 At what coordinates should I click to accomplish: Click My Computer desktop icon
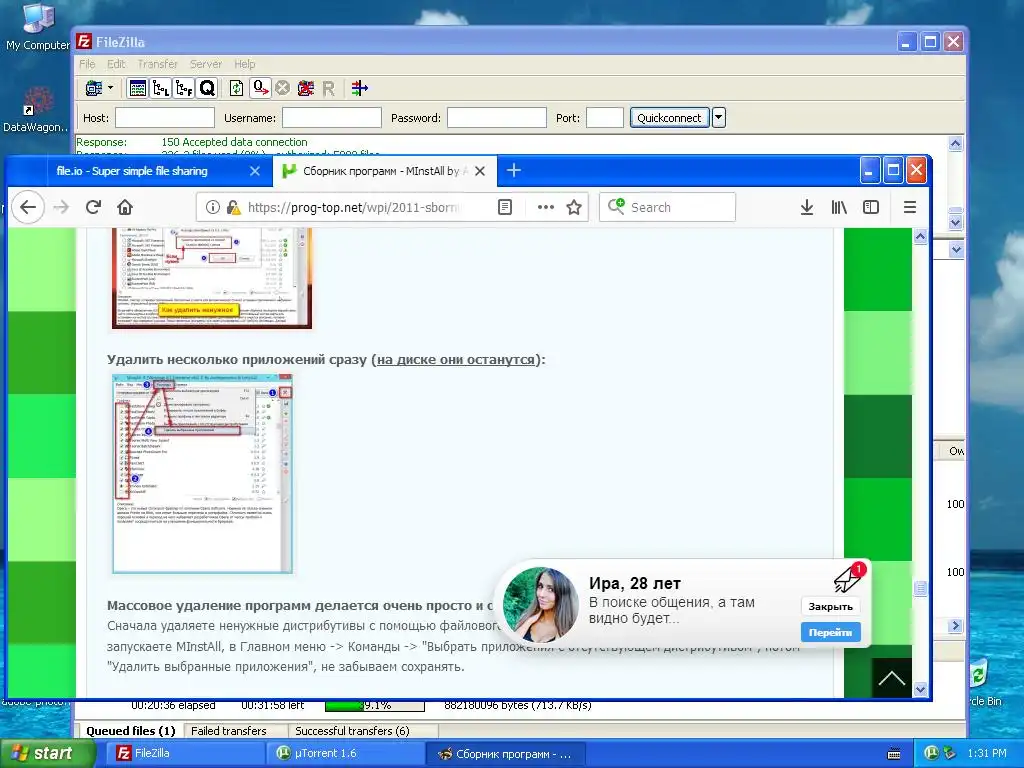point(37,26)
